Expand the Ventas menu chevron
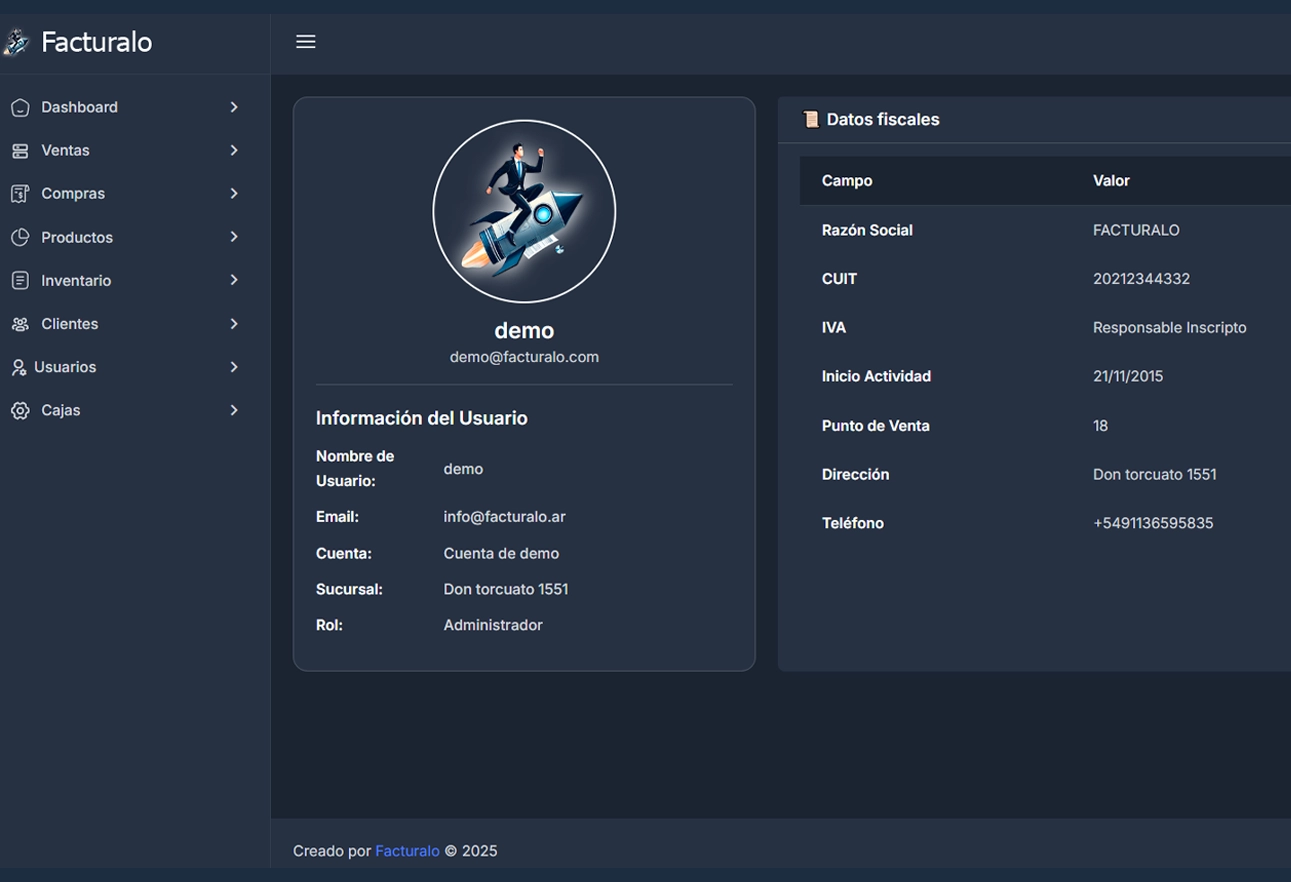 click(x=234, y=150)
